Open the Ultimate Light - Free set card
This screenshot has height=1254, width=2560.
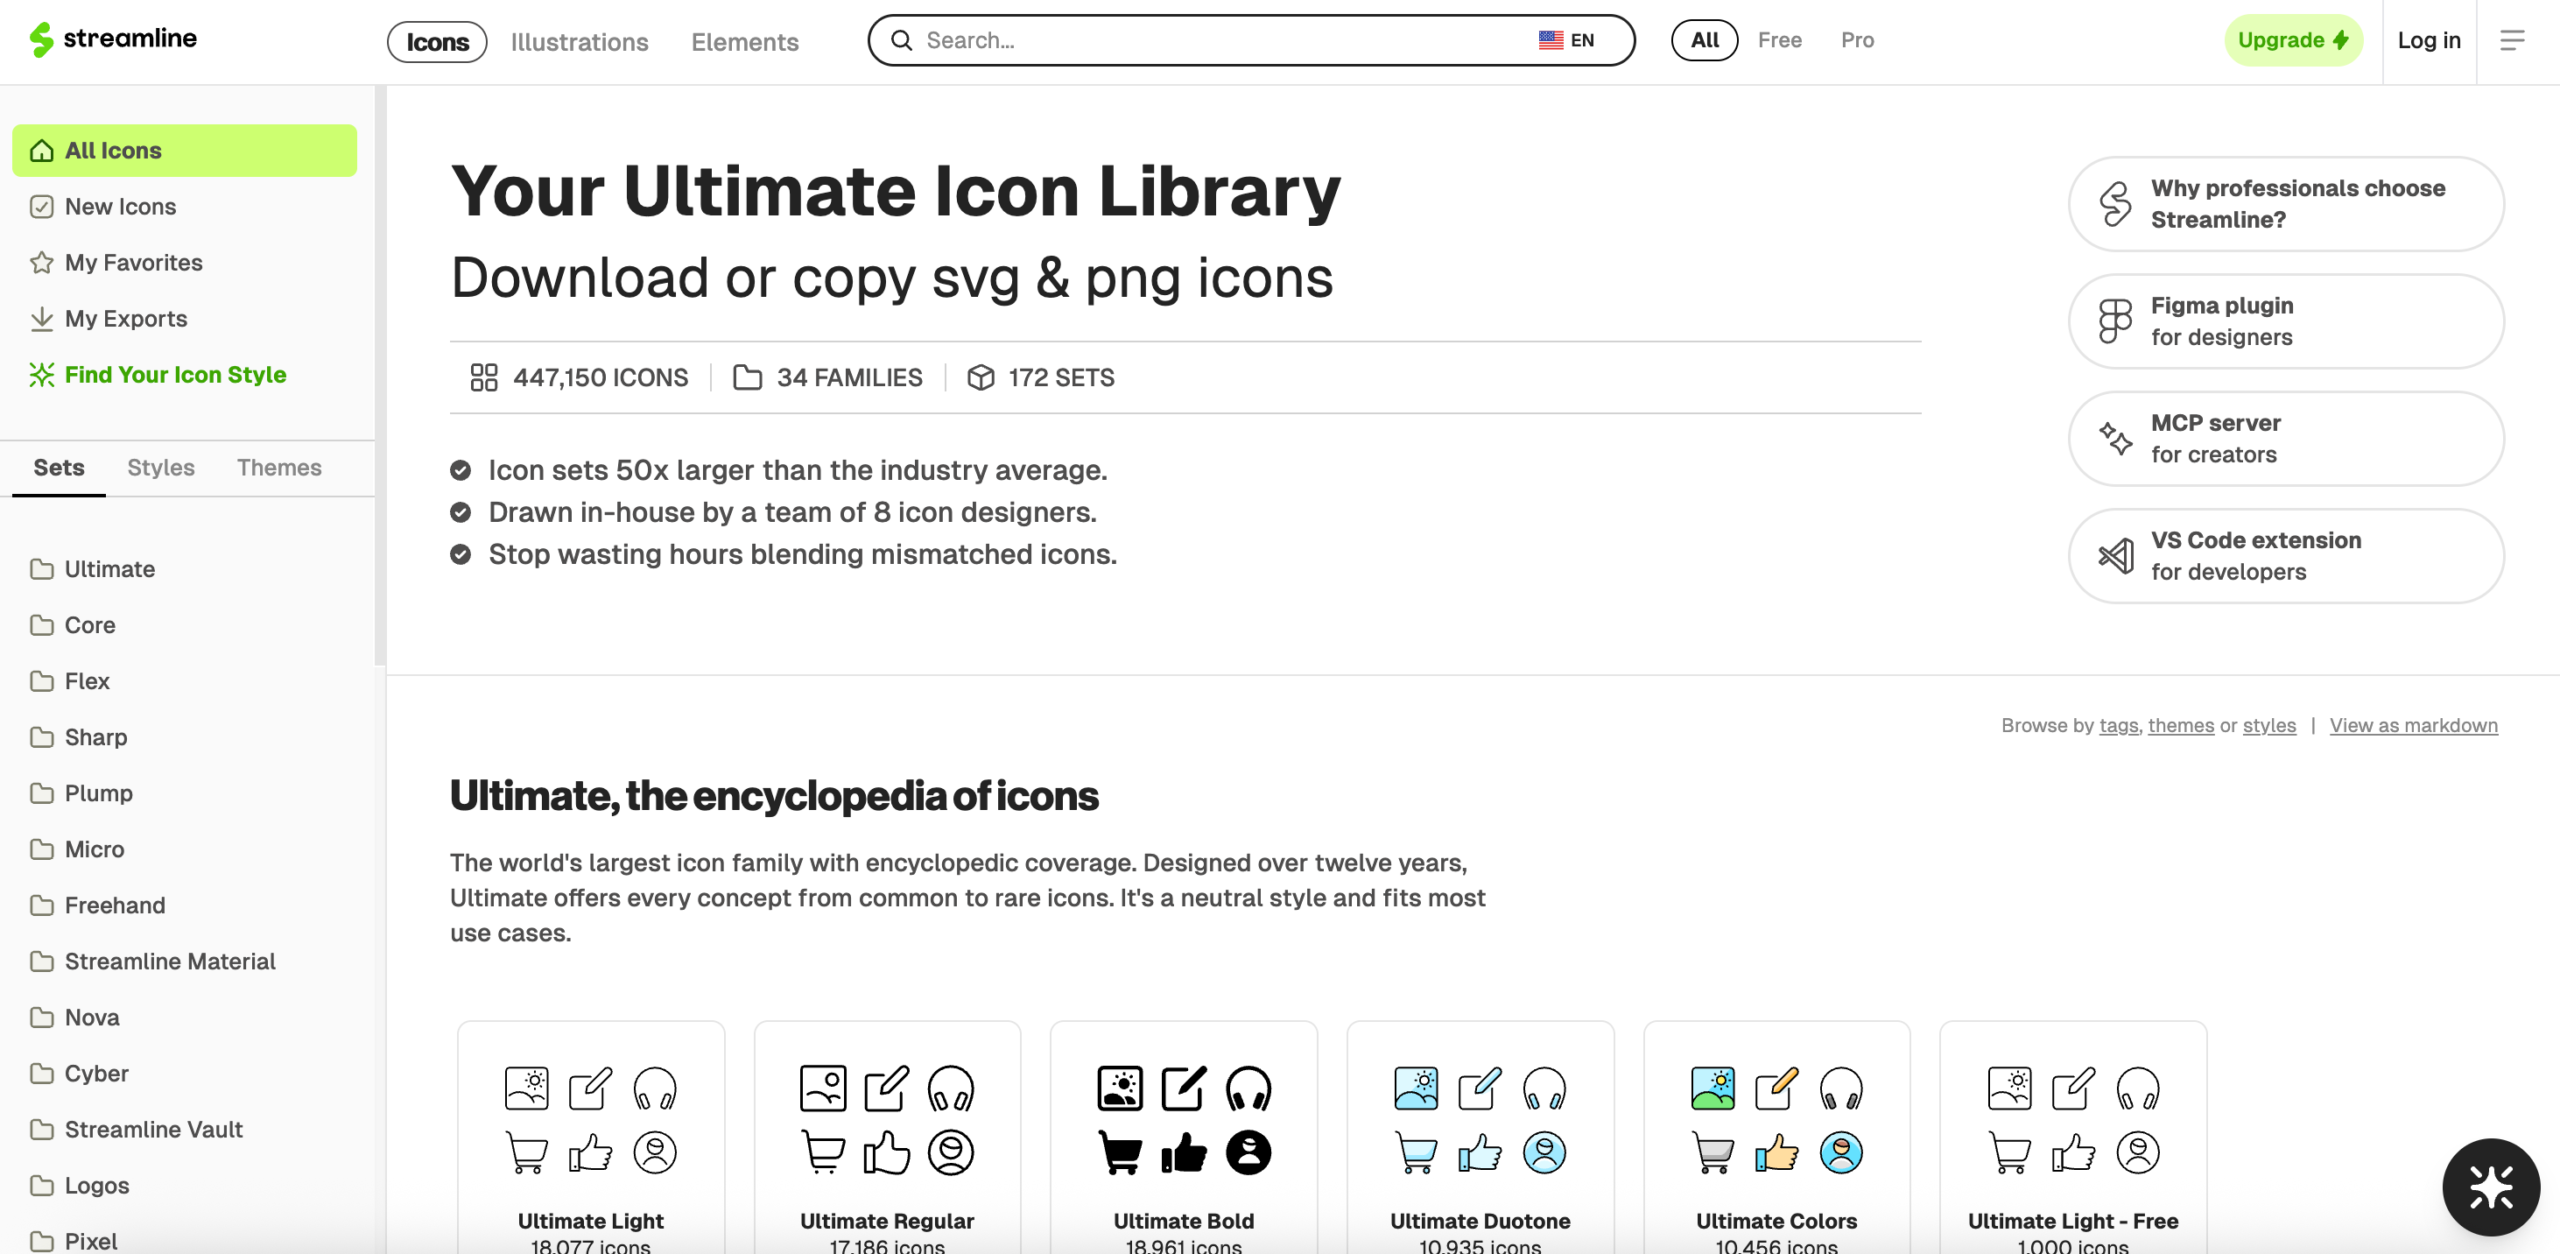tap(2073, 1138)
